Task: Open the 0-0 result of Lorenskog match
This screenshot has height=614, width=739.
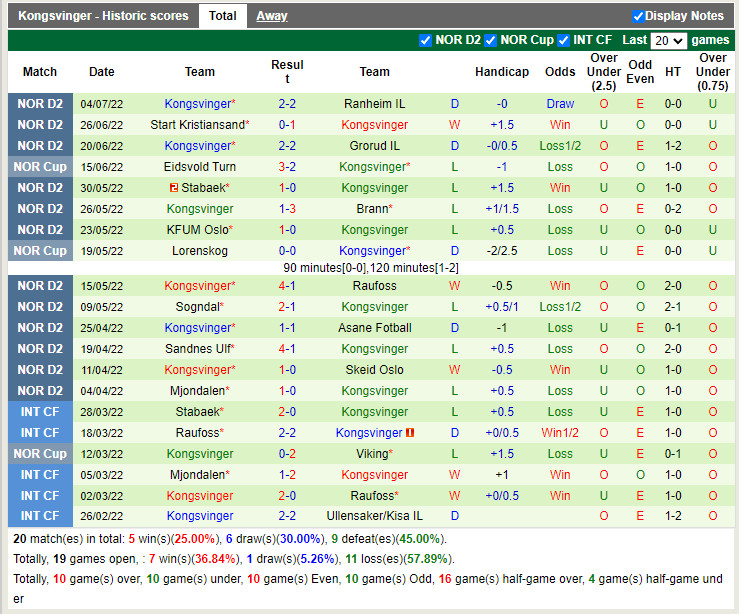Action: [x=287, y=251]
